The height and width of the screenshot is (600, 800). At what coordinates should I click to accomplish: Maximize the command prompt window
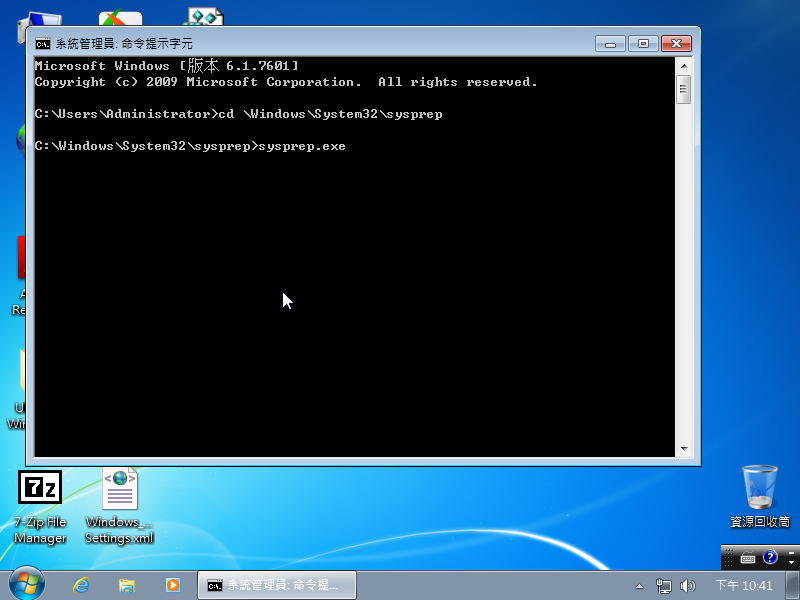coord(643,44)
